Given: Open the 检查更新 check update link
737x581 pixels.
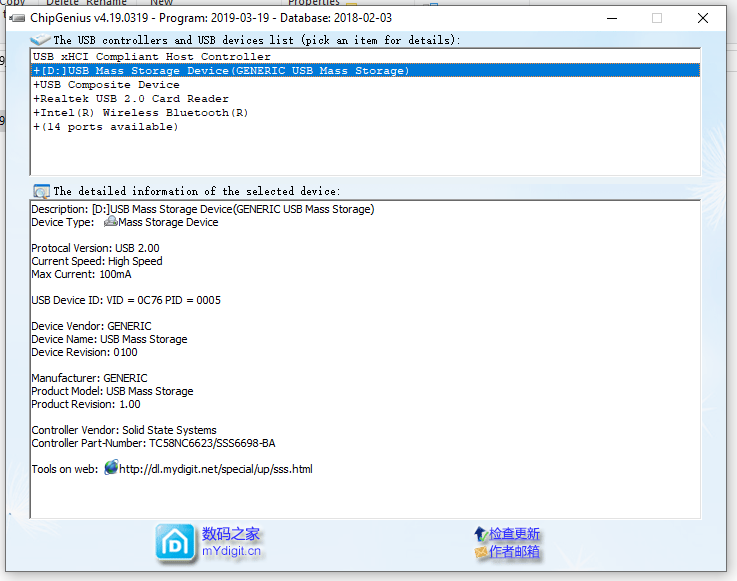Looking at the screenshot, I should tap(514, 534).
